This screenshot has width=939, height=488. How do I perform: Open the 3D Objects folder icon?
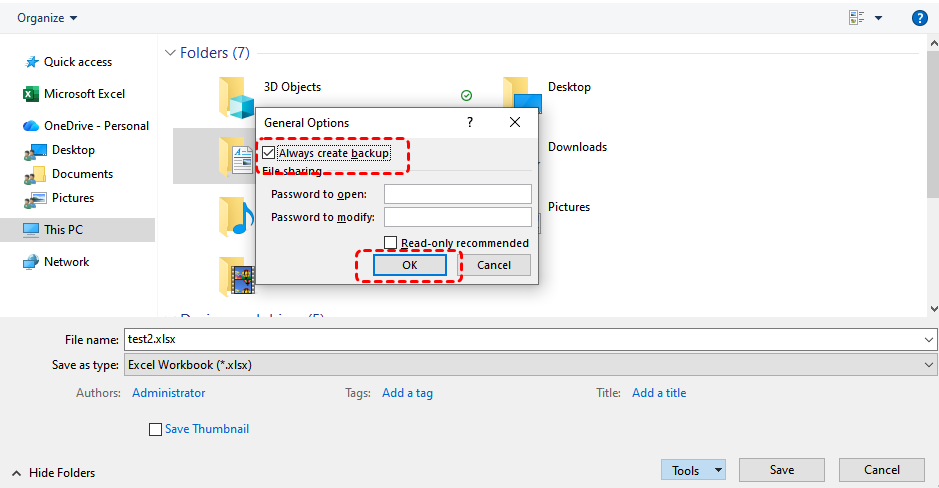238,98
